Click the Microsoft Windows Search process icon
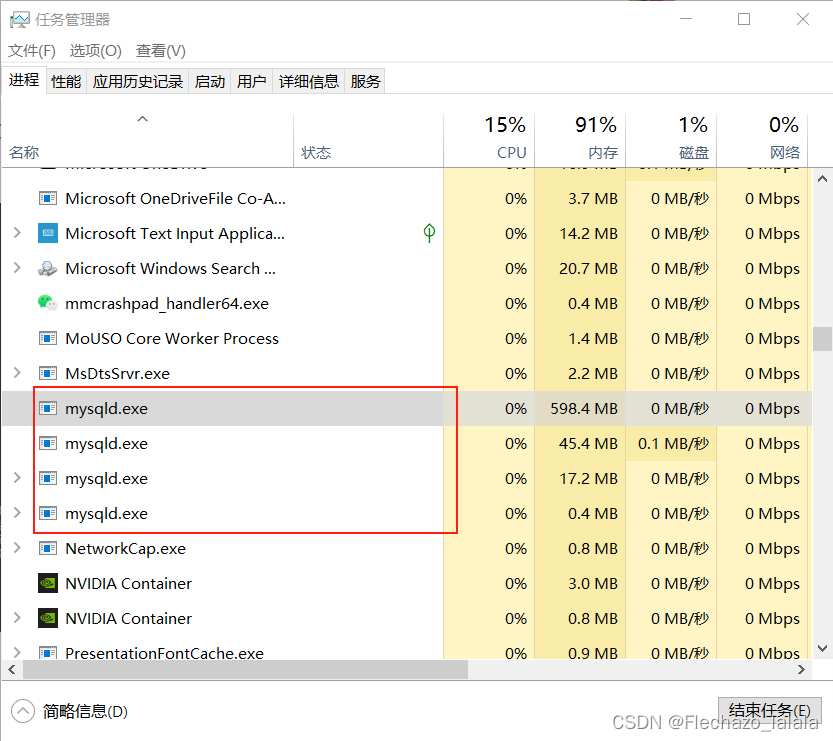The height and width of the screenshot is (741, 833). (x=48, y=269)
